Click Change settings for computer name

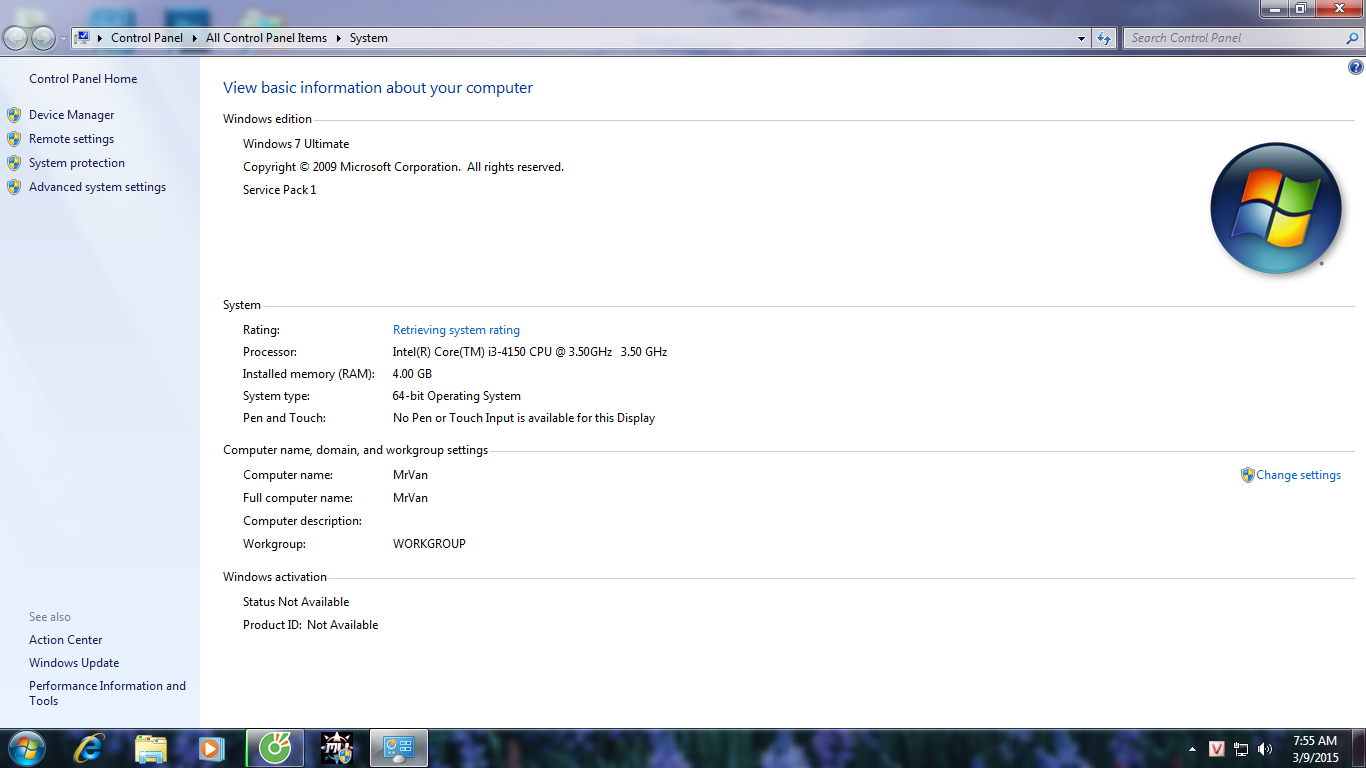tap(1298, 475)
